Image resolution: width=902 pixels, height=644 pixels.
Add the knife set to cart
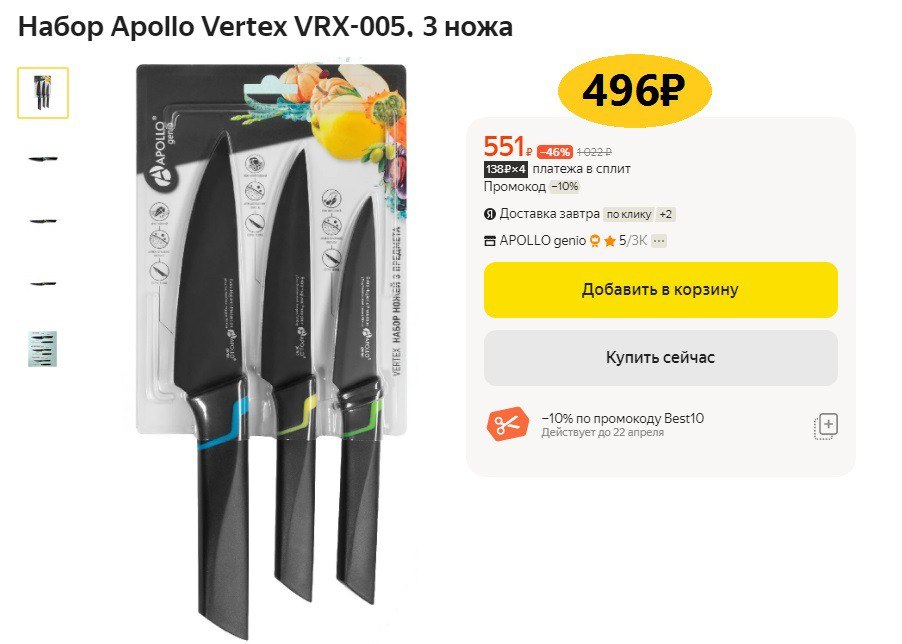660,290
